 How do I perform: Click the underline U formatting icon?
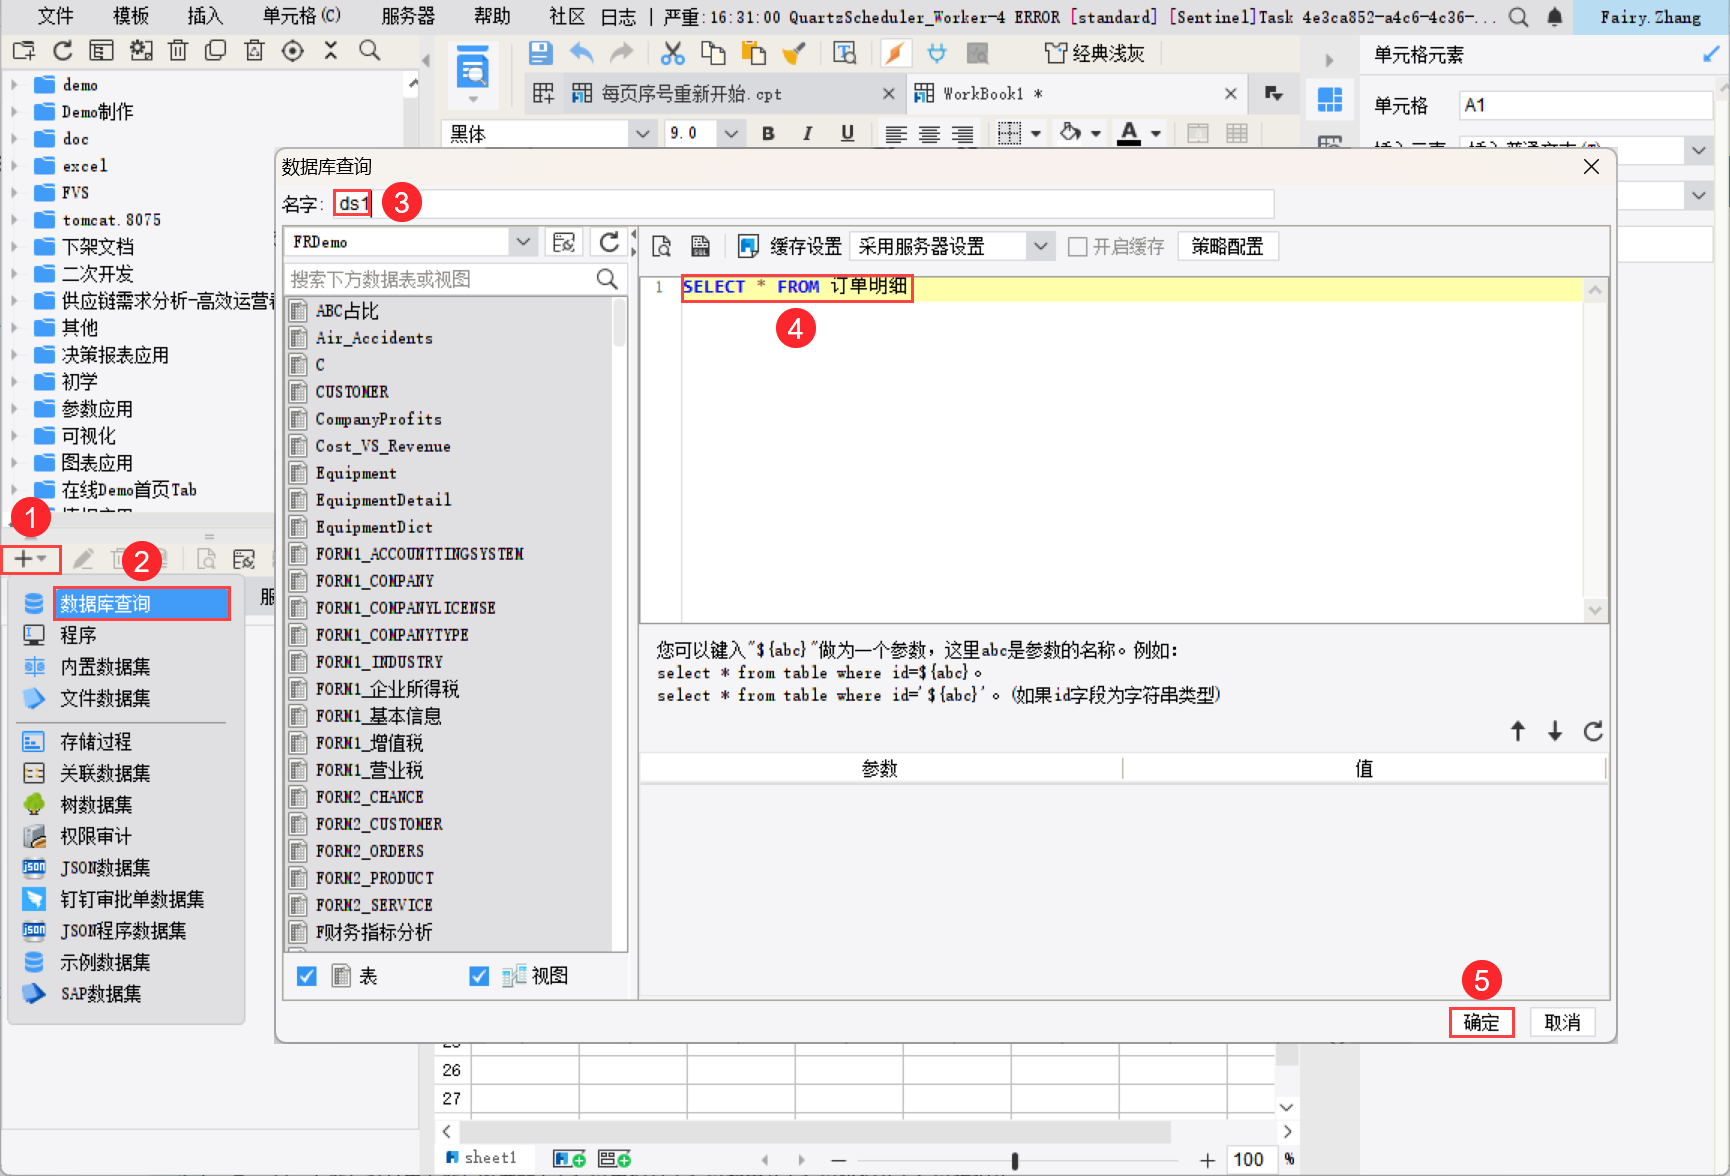point(847,133)
